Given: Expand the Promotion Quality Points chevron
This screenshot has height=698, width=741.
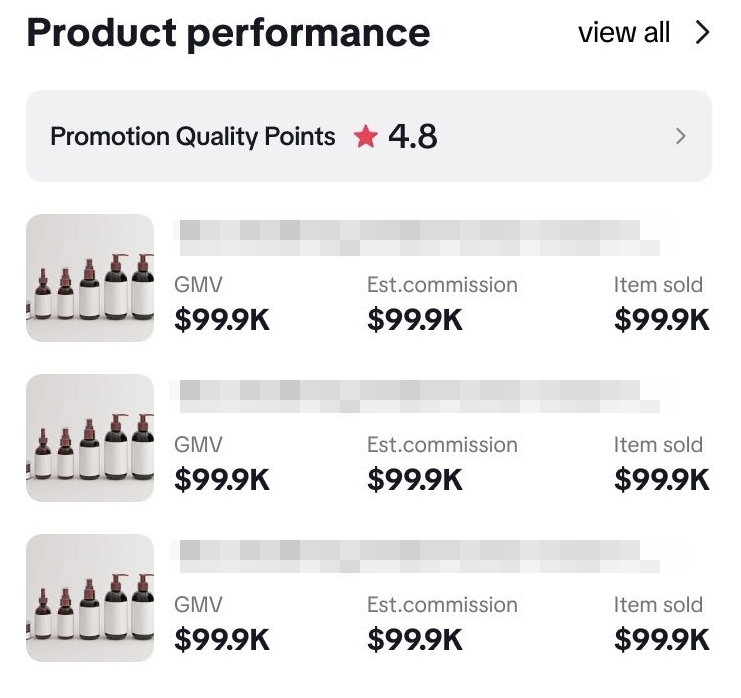Looking at the screenshot, I should [681, 136].
